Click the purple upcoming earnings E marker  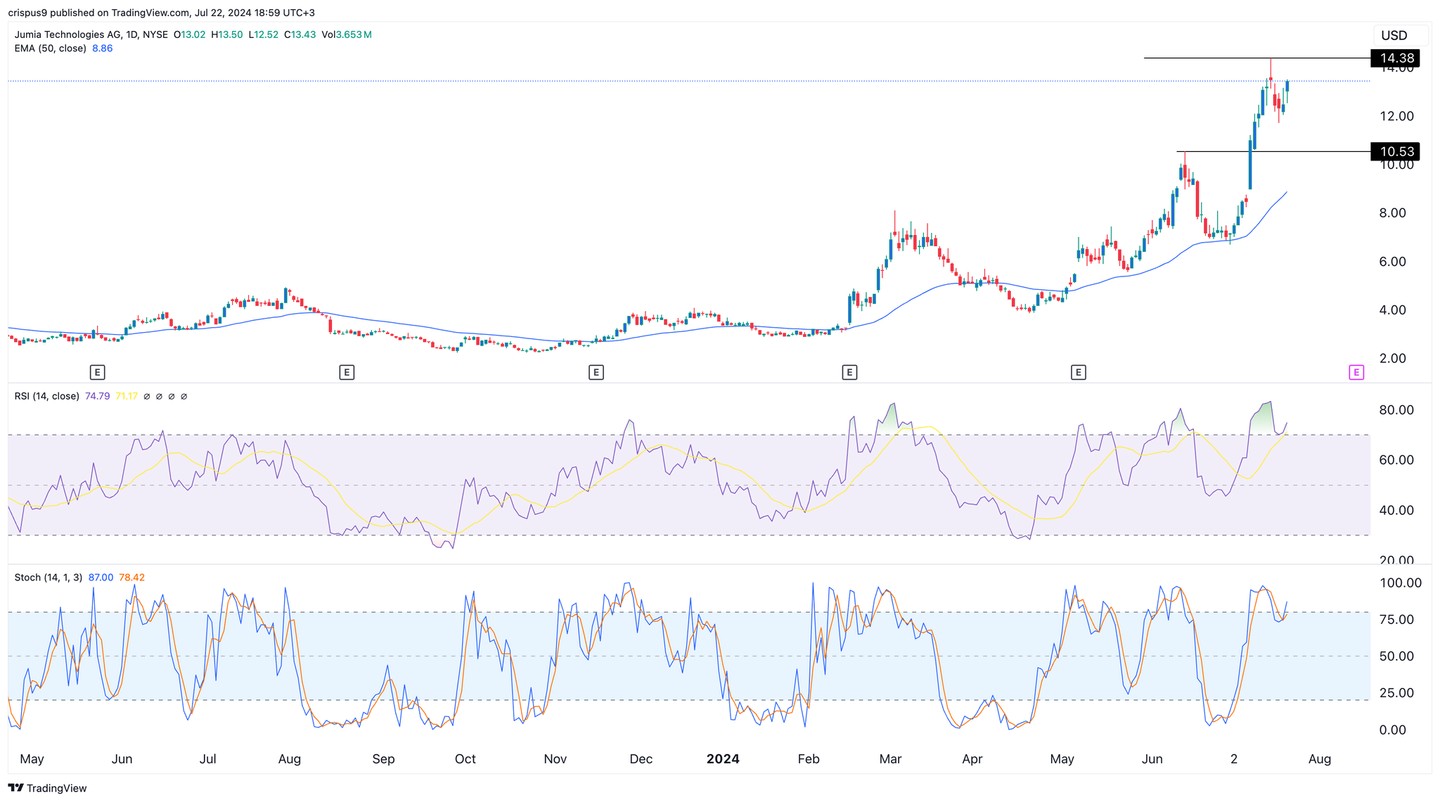click(1356, 372)
